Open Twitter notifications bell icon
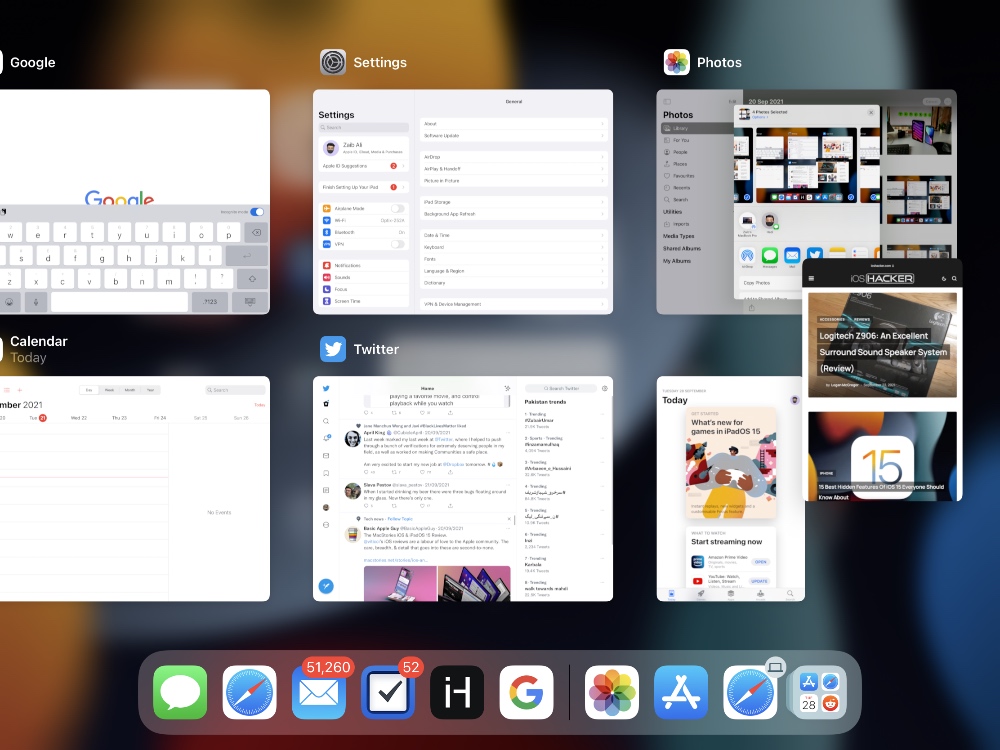Image resolution: width=1000 pixels, height=750 pixels. tap(326, 438)
